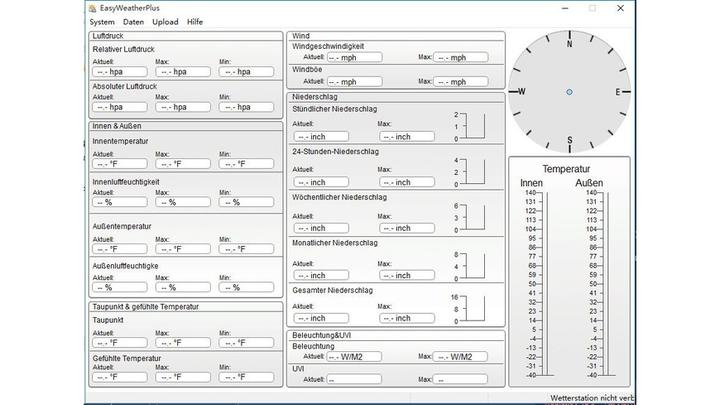Viewport: 720px width, 405px height.
Task: Click Taupunkt Aktuell field
Action: [x=119, y=343]
